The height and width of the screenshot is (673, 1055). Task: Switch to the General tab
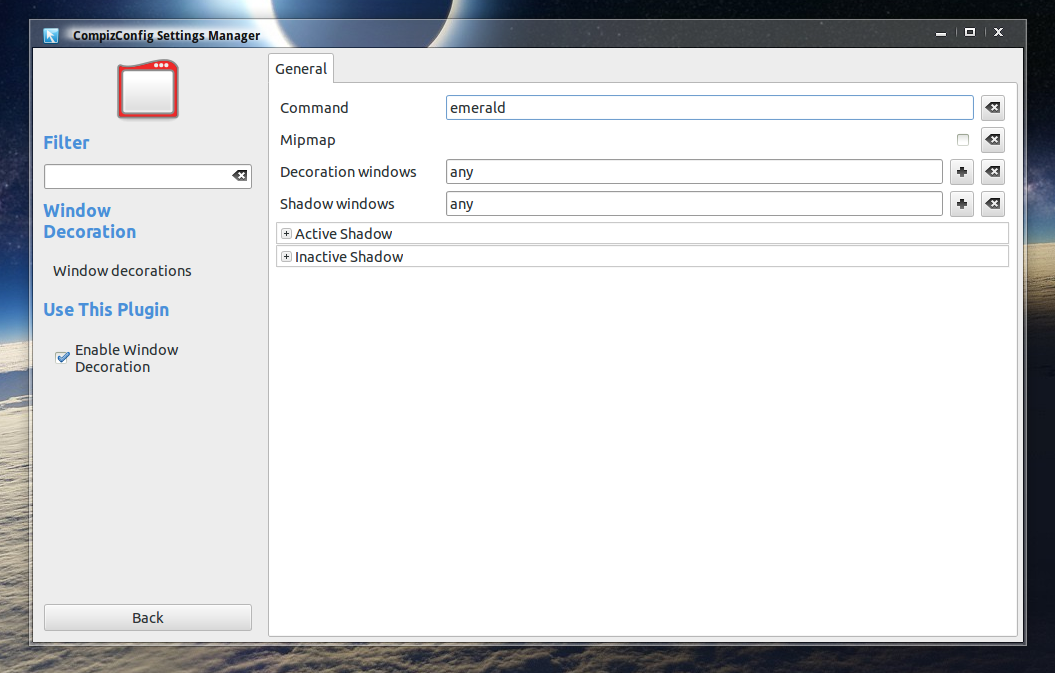tap(301, 69)
